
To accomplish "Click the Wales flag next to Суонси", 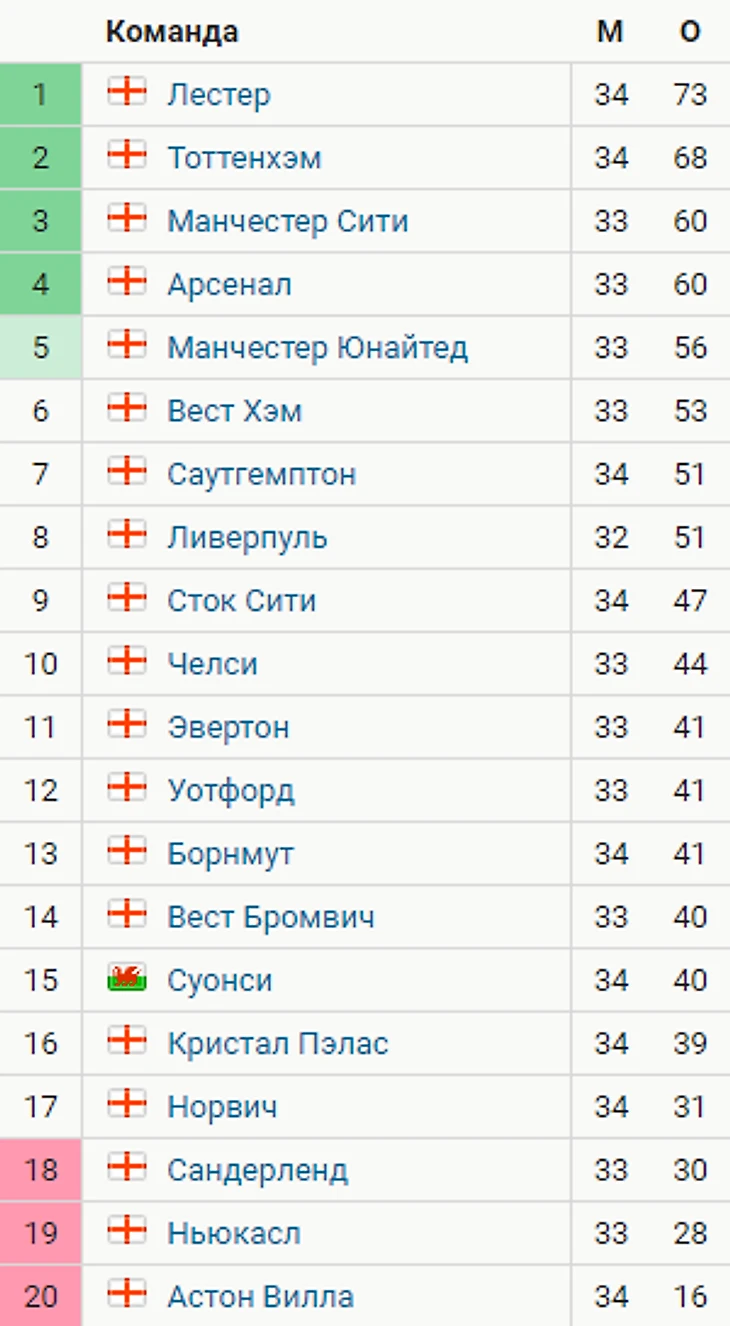I will (127, 978).
